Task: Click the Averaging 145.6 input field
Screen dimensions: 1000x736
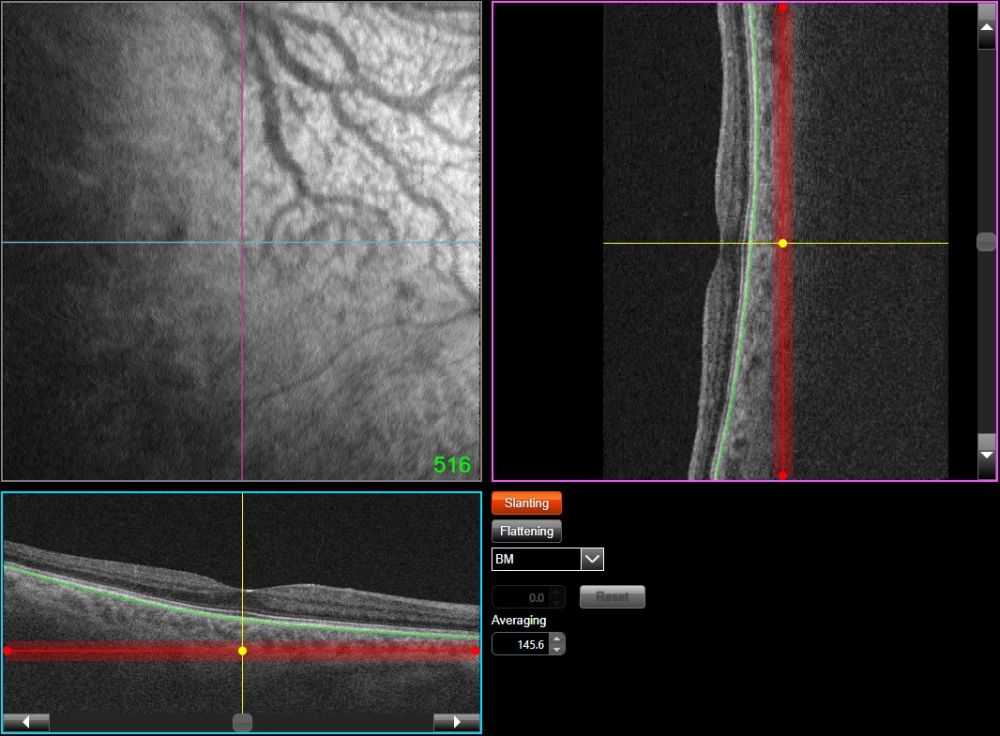Action: (519, 645)
